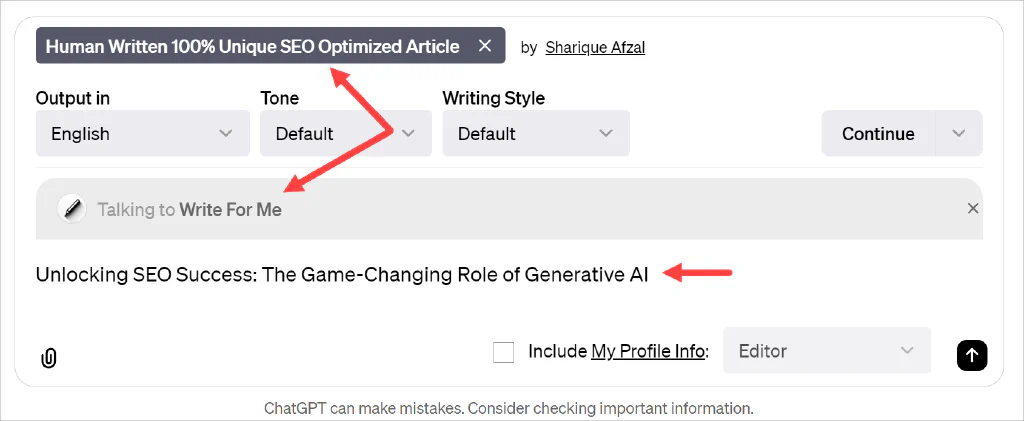Remove the Human Written SEO Article template
This screenshot has height=421, width=1024.
point(485,46)
